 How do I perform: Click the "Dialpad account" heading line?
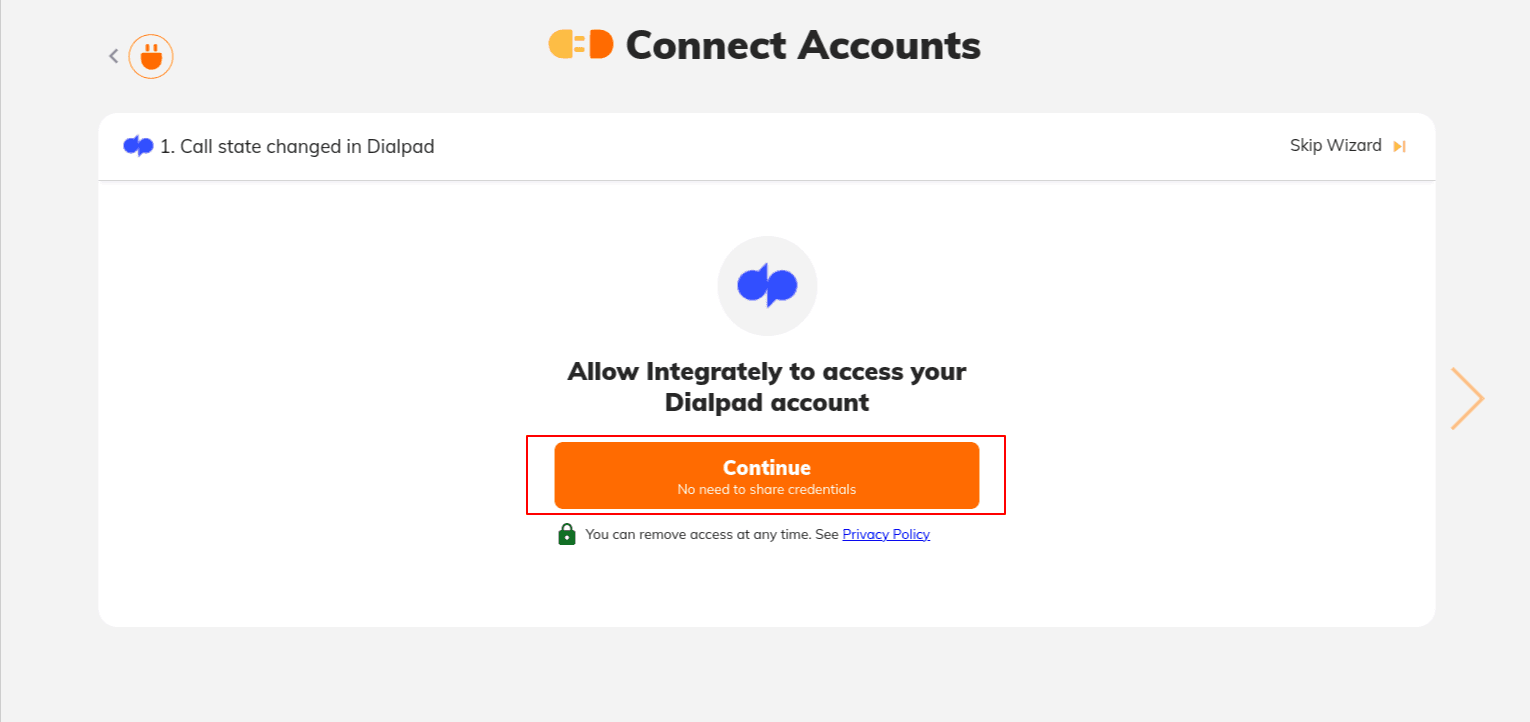coord(767,403)
